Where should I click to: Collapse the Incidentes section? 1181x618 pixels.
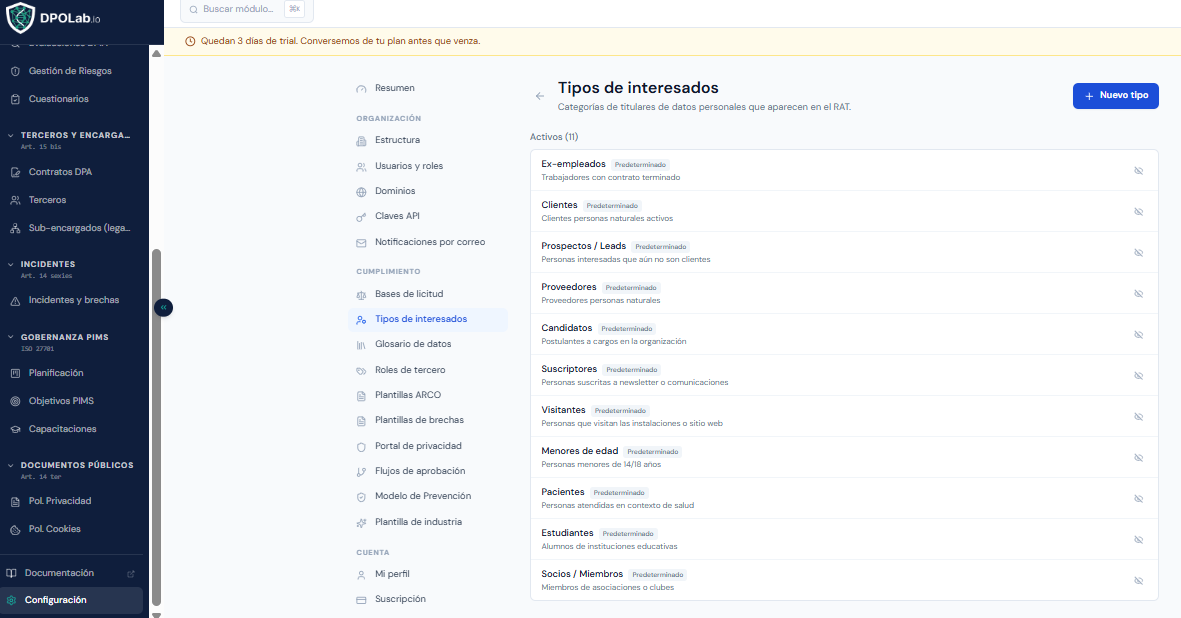click(11, 264)
